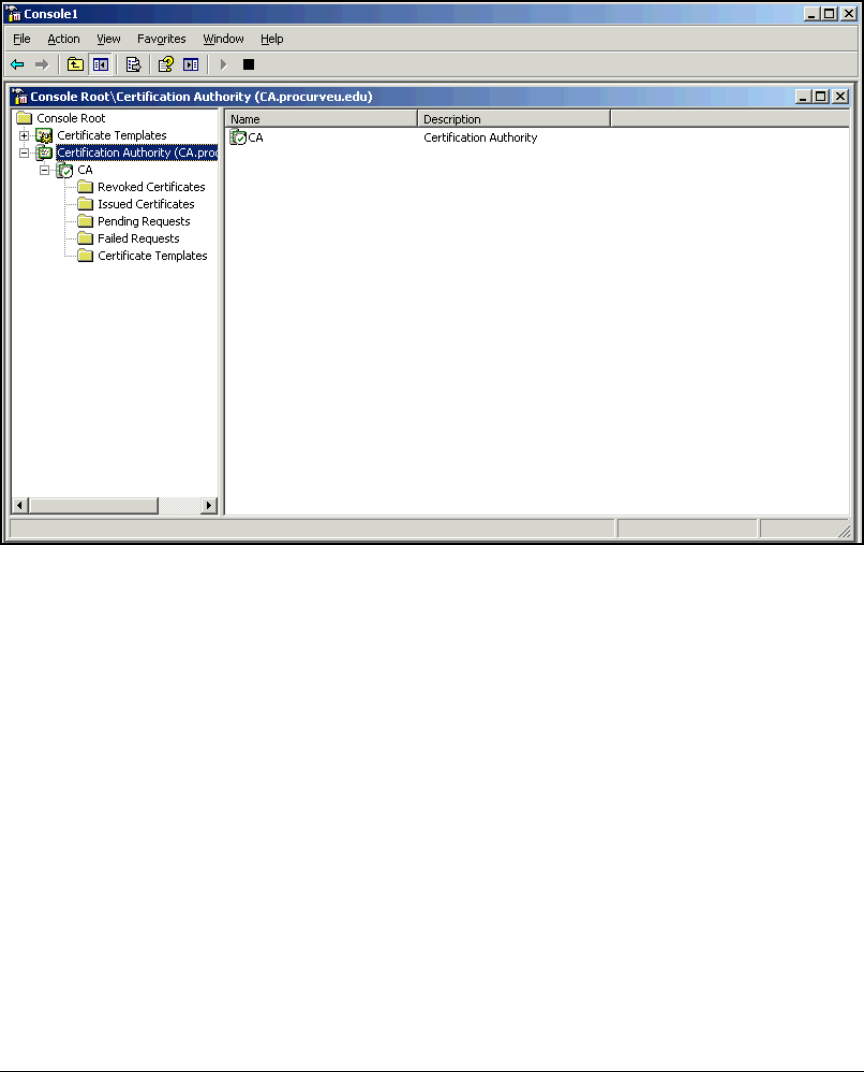
Task: Click the Forward arrow toolbar icon
Action: [x=42, y=65]
